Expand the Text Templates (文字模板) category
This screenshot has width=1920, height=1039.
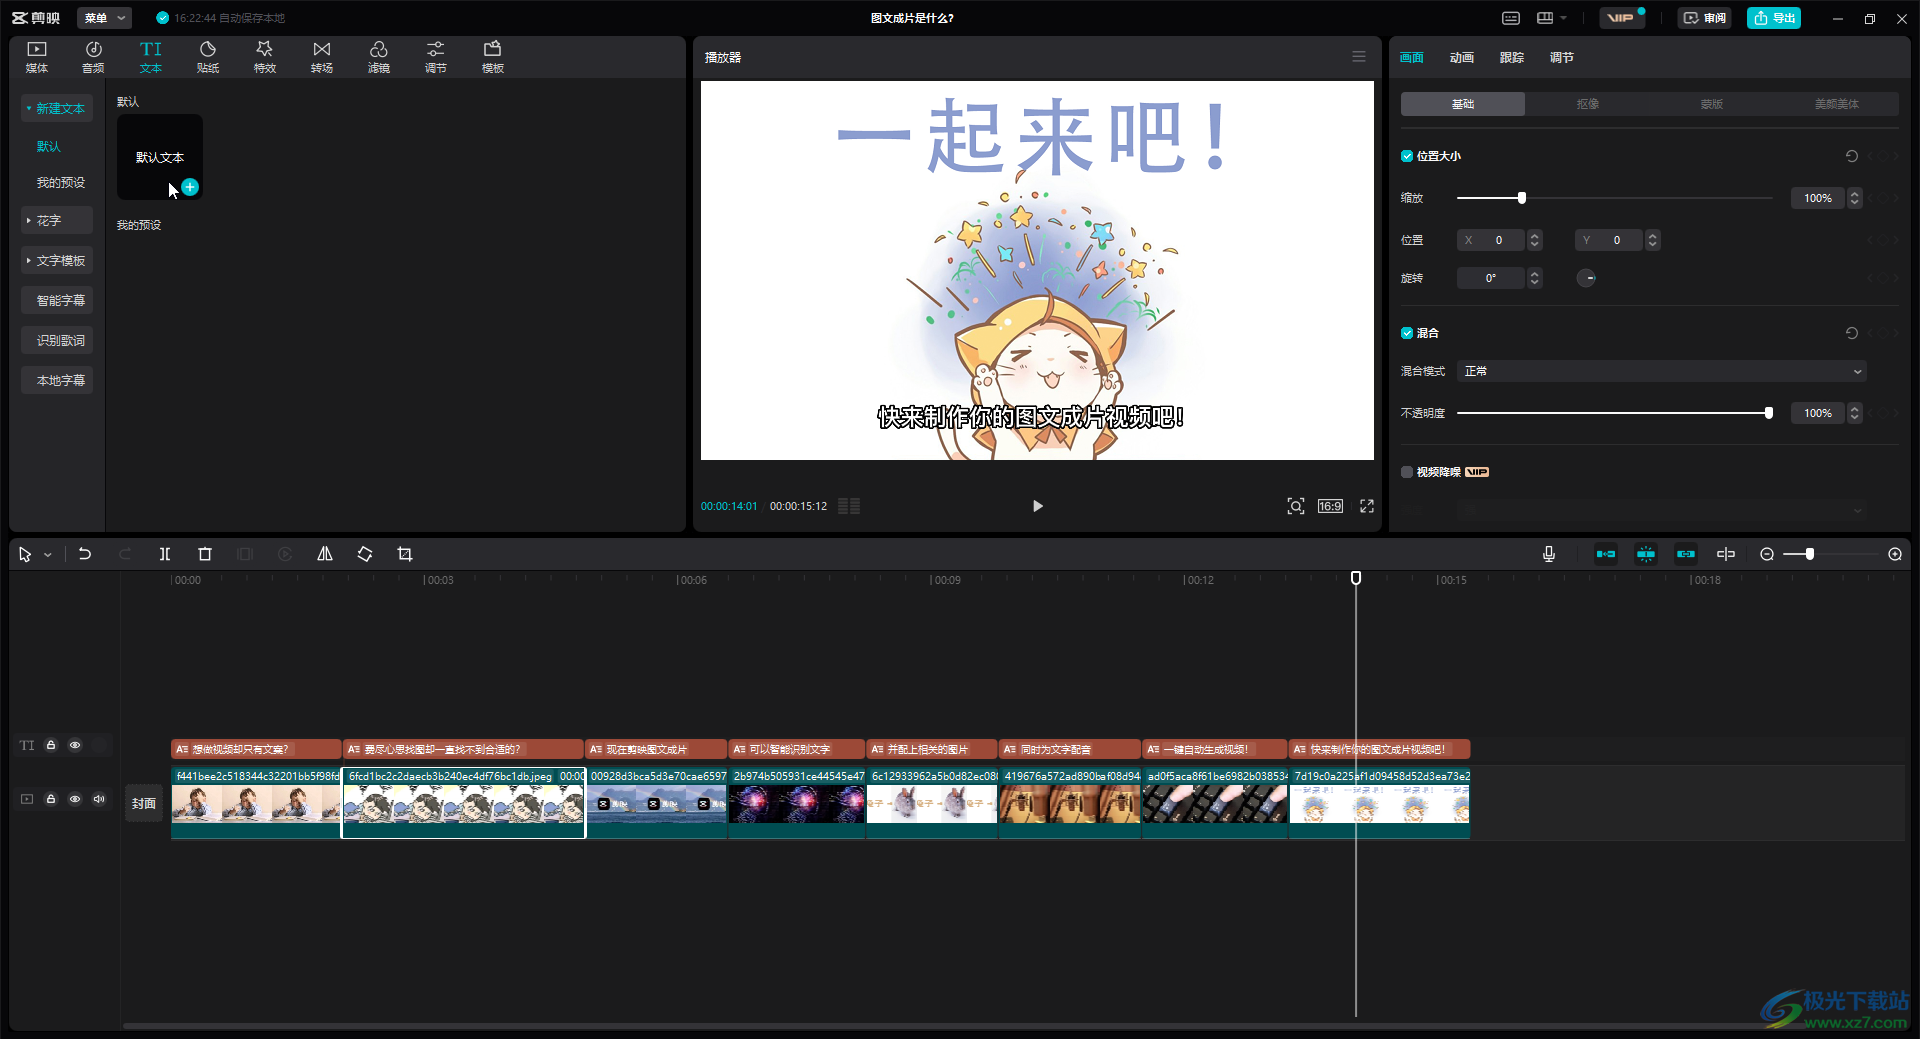point(57,260)
